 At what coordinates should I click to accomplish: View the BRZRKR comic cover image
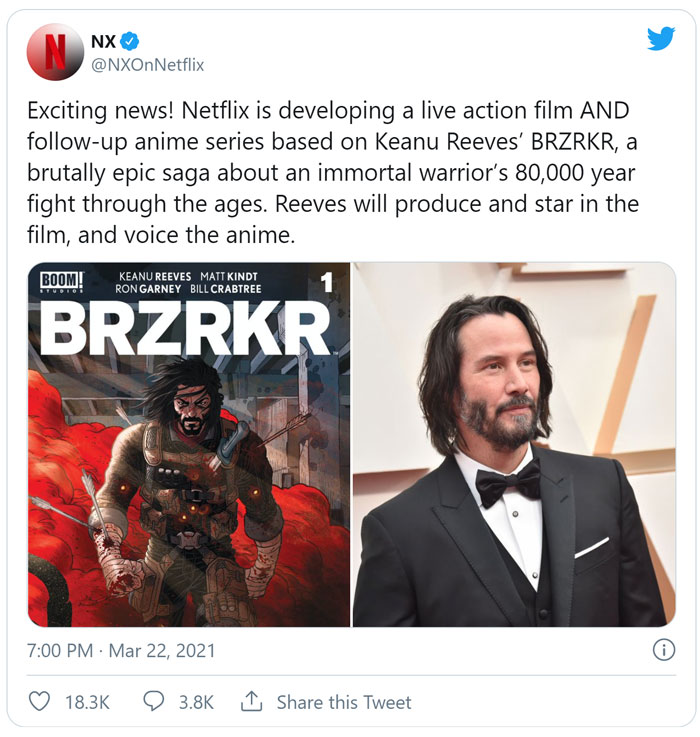tap(189, 445)
